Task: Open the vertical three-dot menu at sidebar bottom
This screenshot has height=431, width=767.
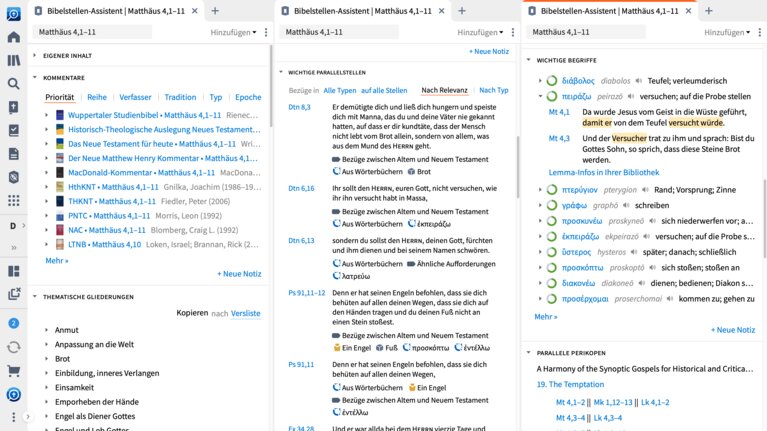Action: tap(14, 417)
